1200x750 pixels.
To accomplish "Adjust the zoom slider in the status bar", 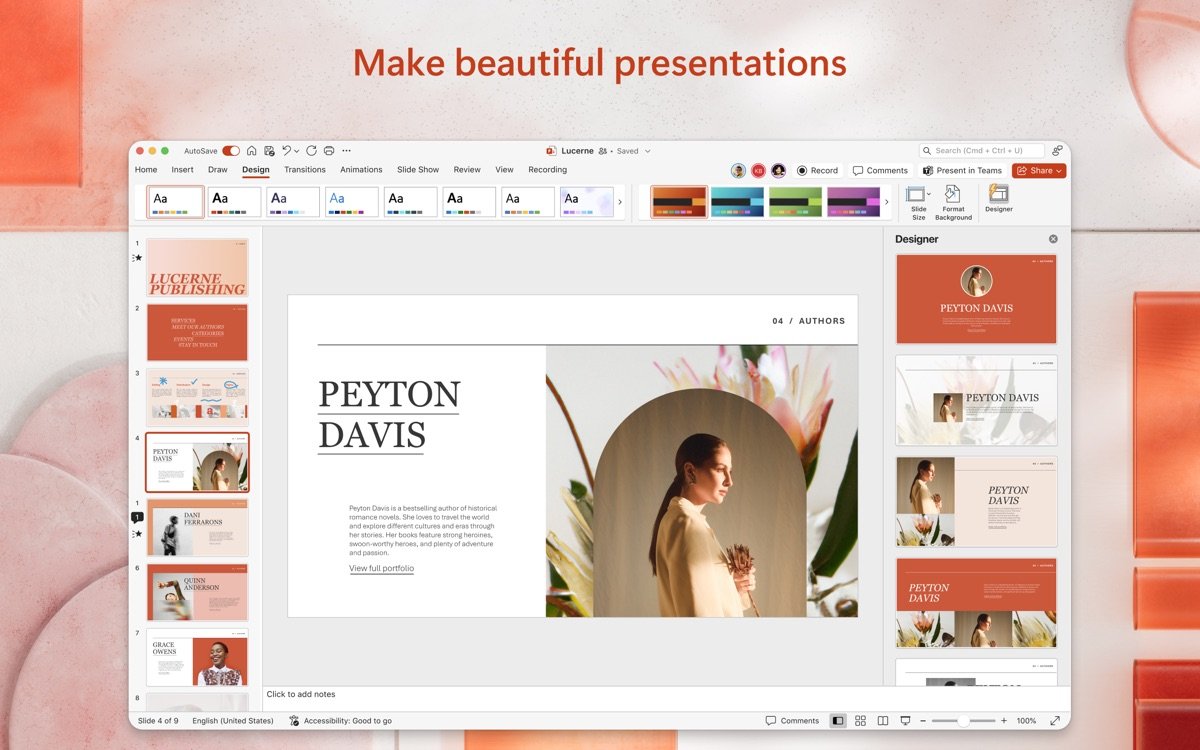I will coord(964,720).
